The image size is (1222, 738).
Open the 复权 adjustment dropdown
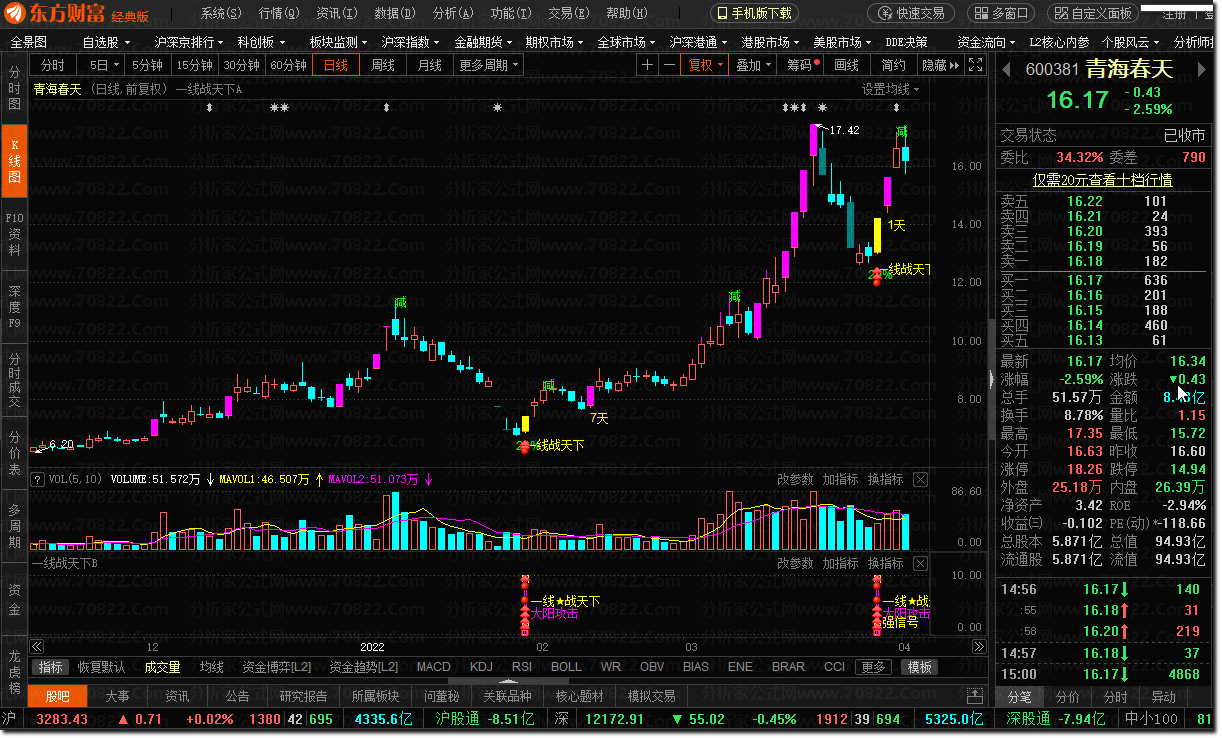(x=705, y=65)
